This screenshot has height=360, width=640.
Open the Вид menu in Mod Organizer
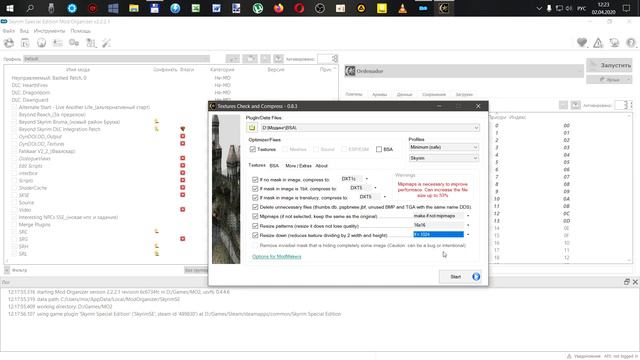pos(24,31)
